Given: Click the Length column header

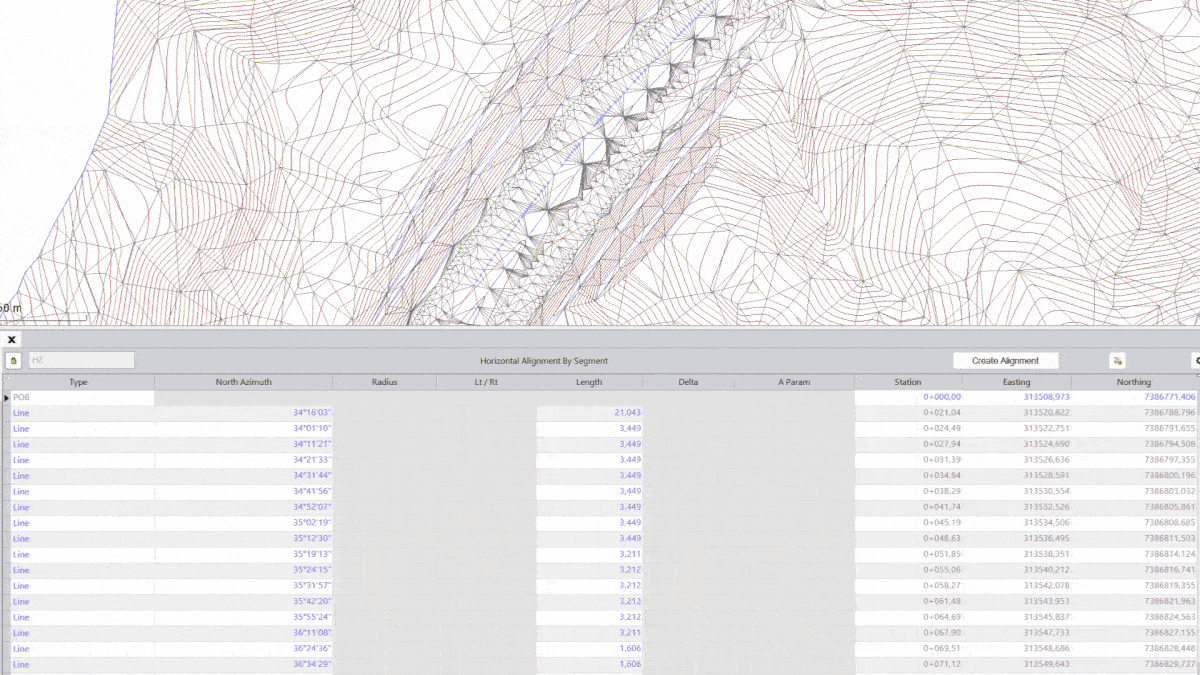Looking at the screenshot, I should [589, 382].
